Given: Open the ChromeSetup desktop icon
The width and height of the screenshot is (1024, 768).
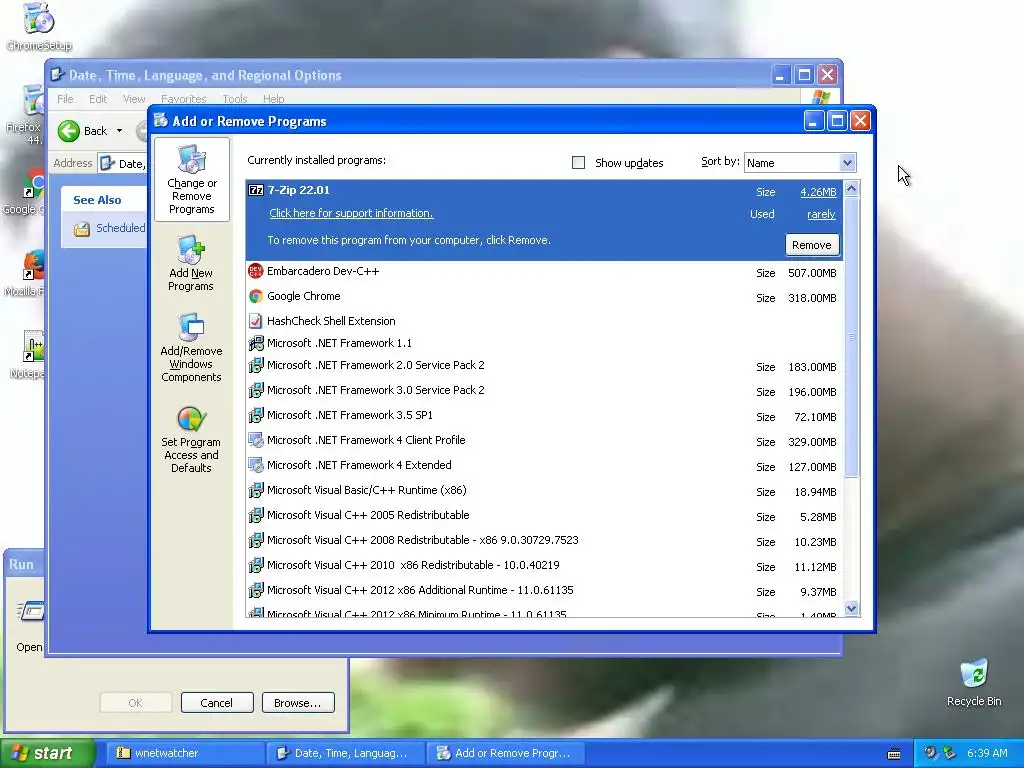Looking at the screenshot, I should (x=39, y=18).
